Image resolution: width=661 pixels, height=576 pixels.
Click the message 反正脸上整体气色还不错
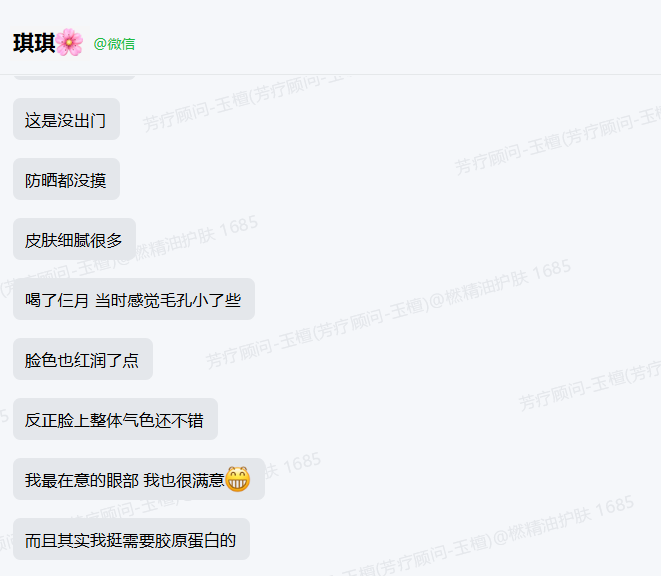pos(115,419)
